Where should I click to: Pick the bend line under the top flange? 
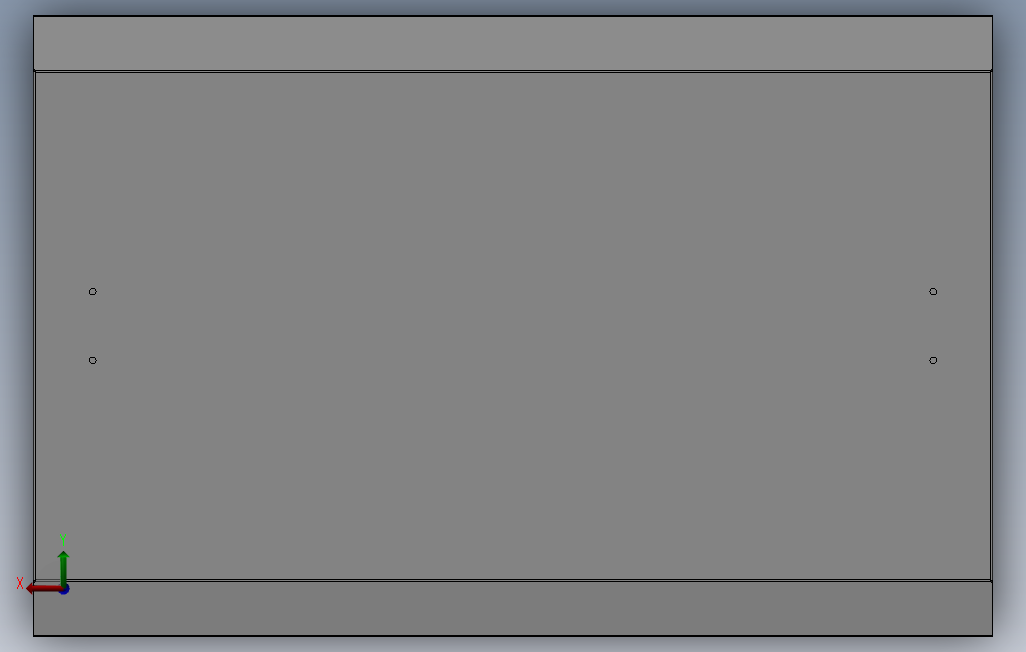pyautogui.click(x=513, y=71)
